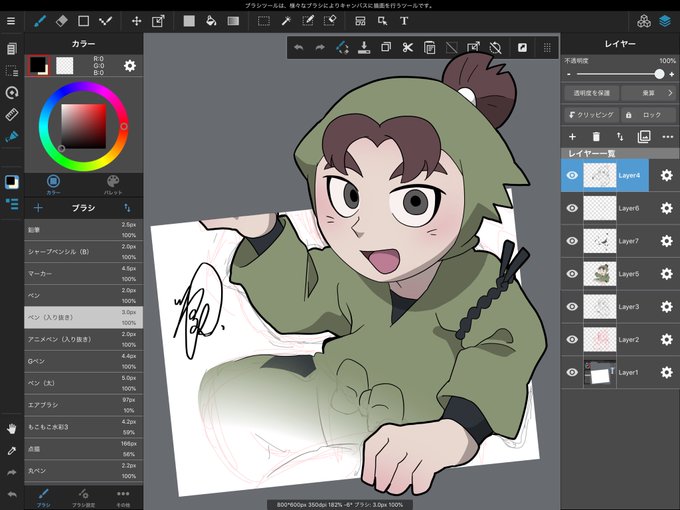This screenshot has width=680, height=510.
Task: Open Layer7 settings gear
Action: (667, 241)
